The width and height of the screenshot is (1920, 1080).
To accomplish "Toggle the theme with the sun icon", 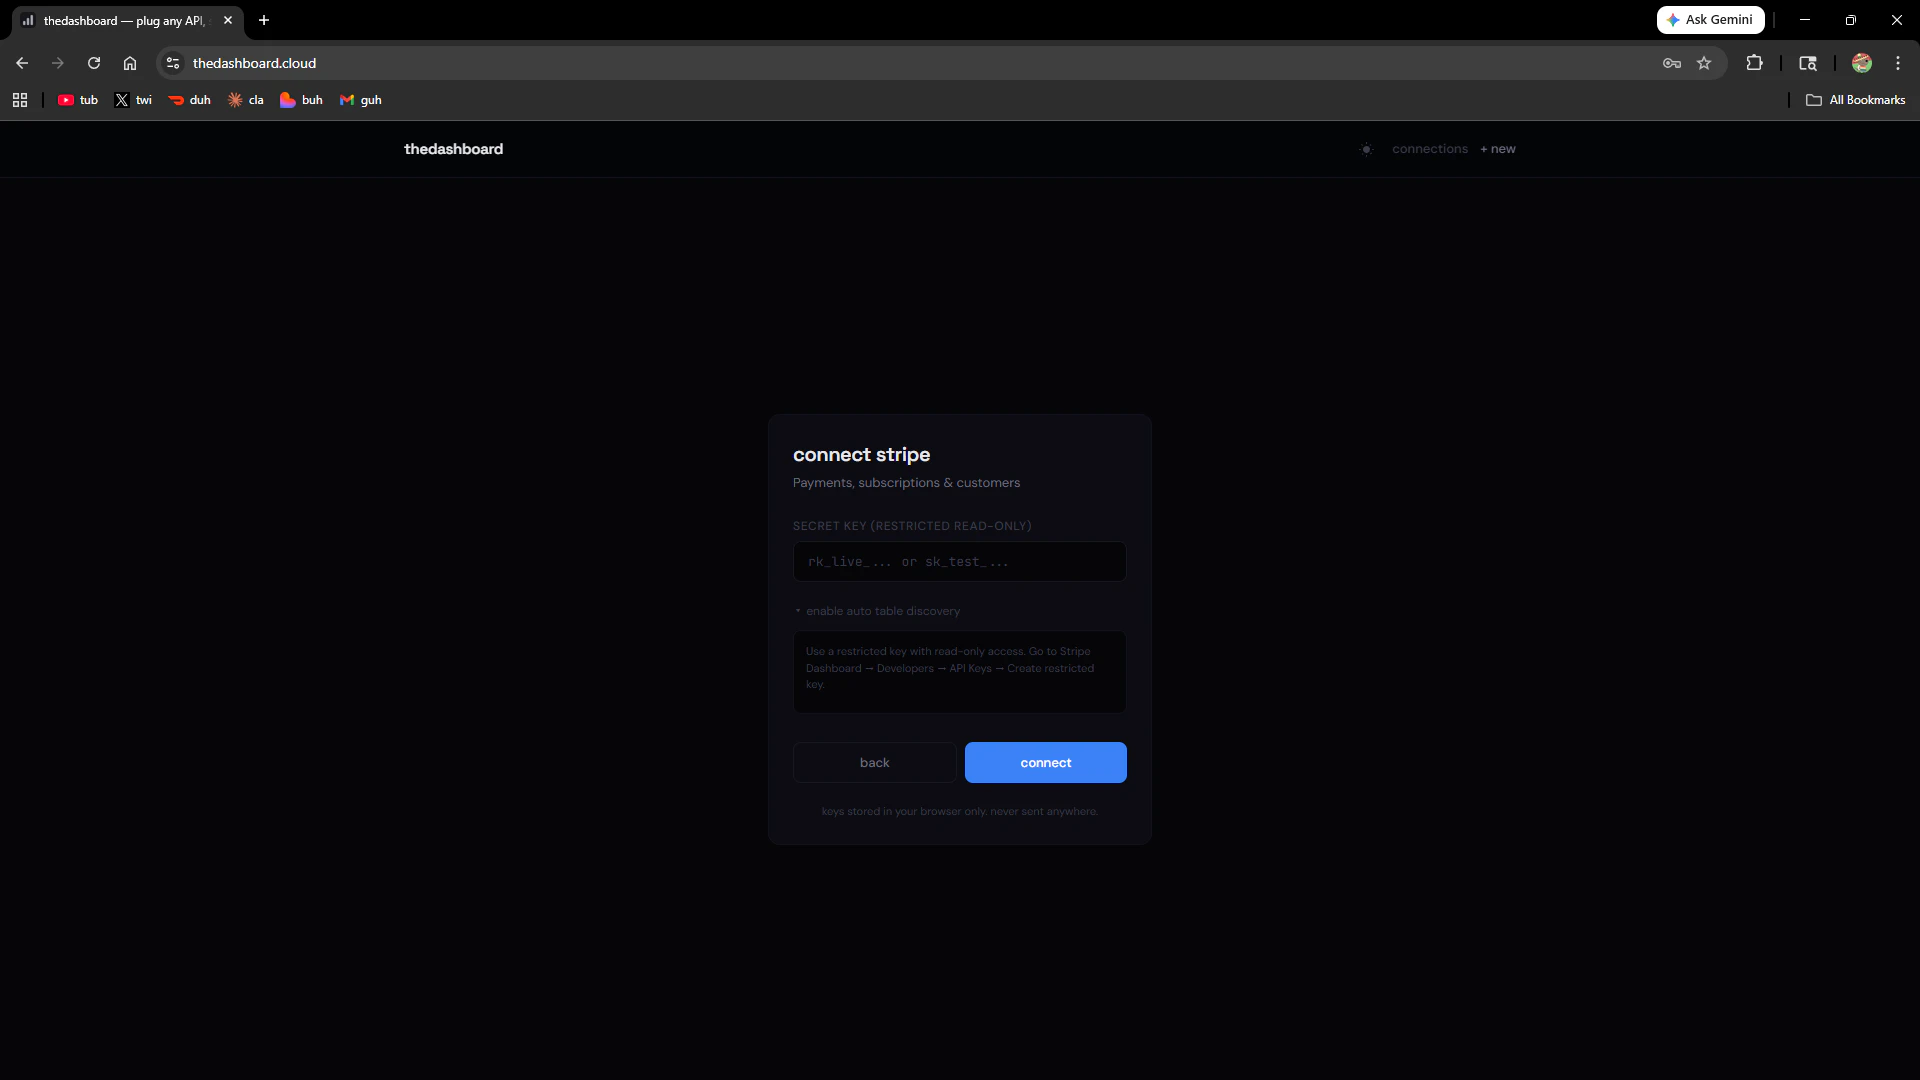I will pyautogui.click(x=1367, y=148).
